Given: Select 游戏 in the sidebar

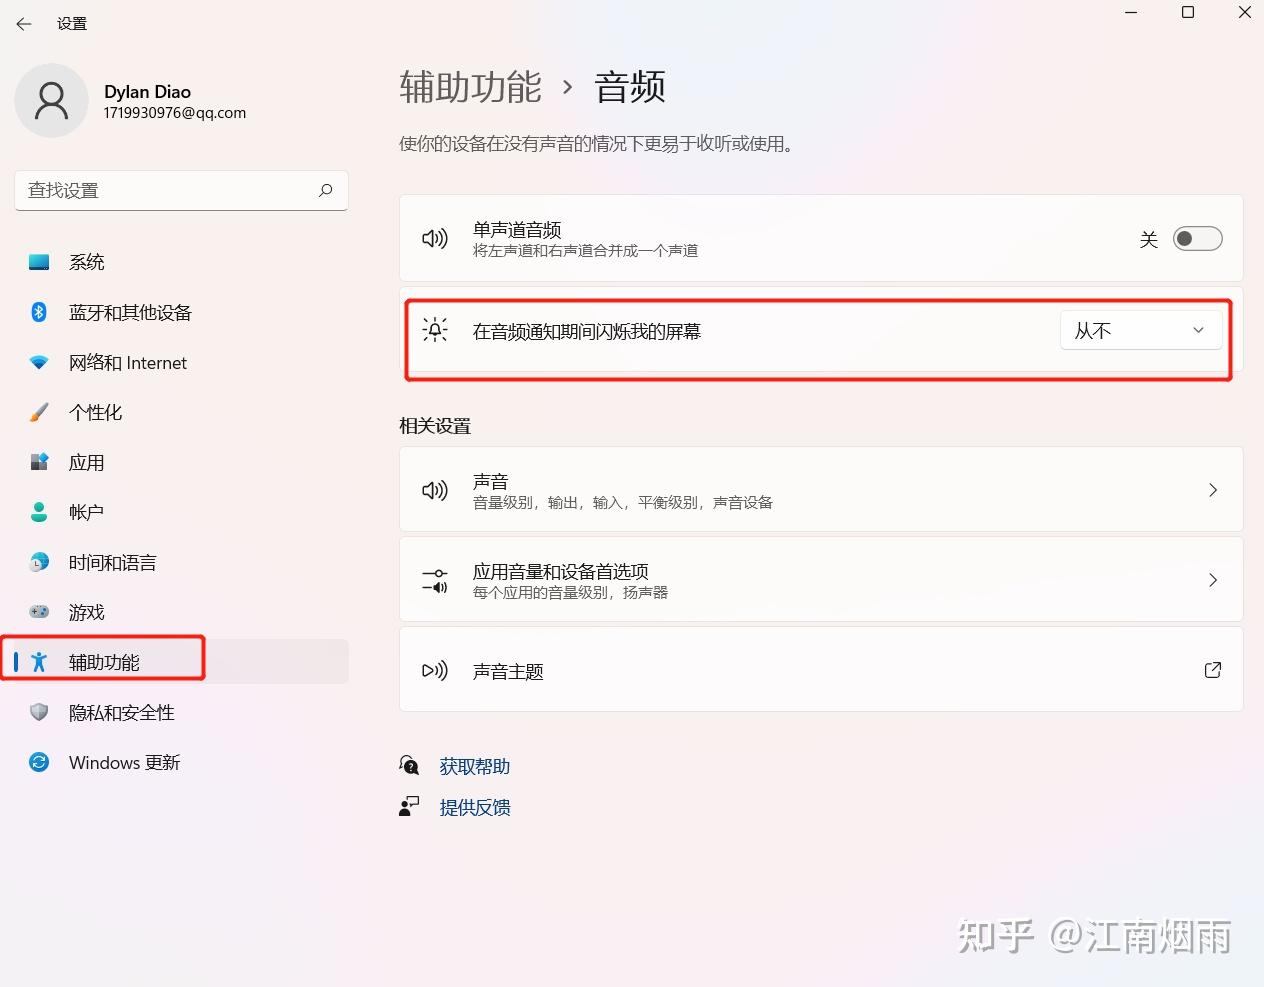Looking at the screenshot, I should tap(88, 612).
